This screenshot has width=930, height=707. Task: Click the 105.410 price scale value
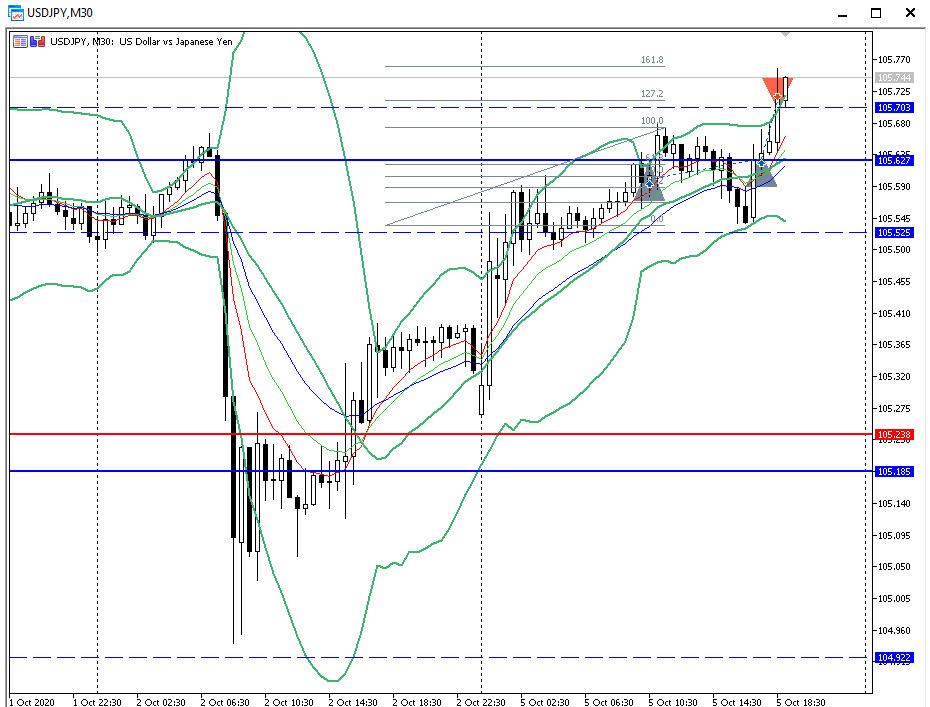[894, 313]
